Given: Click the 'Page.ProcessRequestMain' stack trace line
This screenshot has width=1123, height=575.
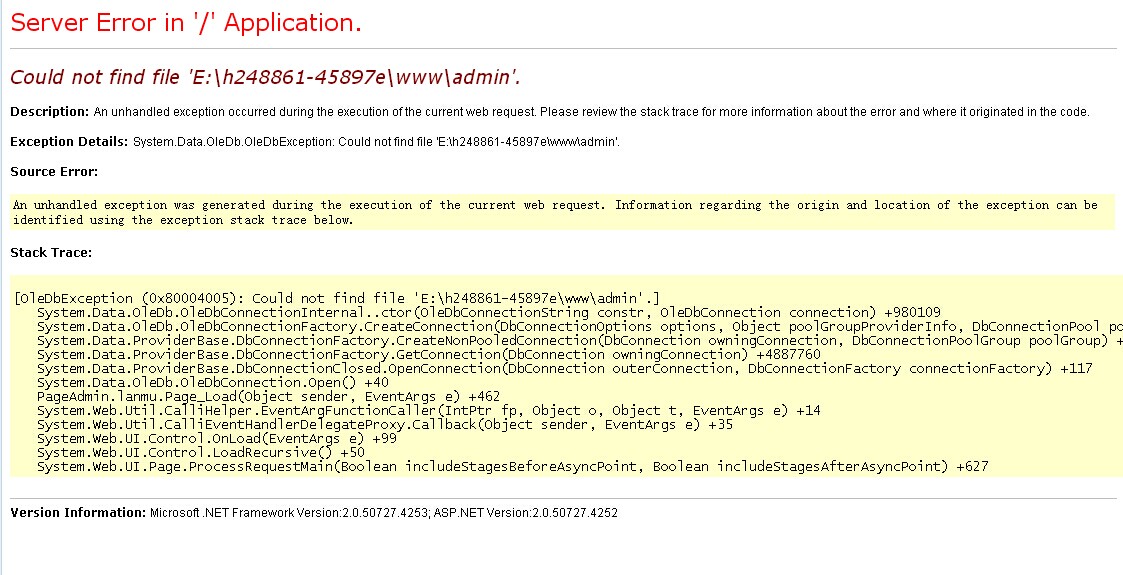Looking at the screenshot, I should coord(512,466).
